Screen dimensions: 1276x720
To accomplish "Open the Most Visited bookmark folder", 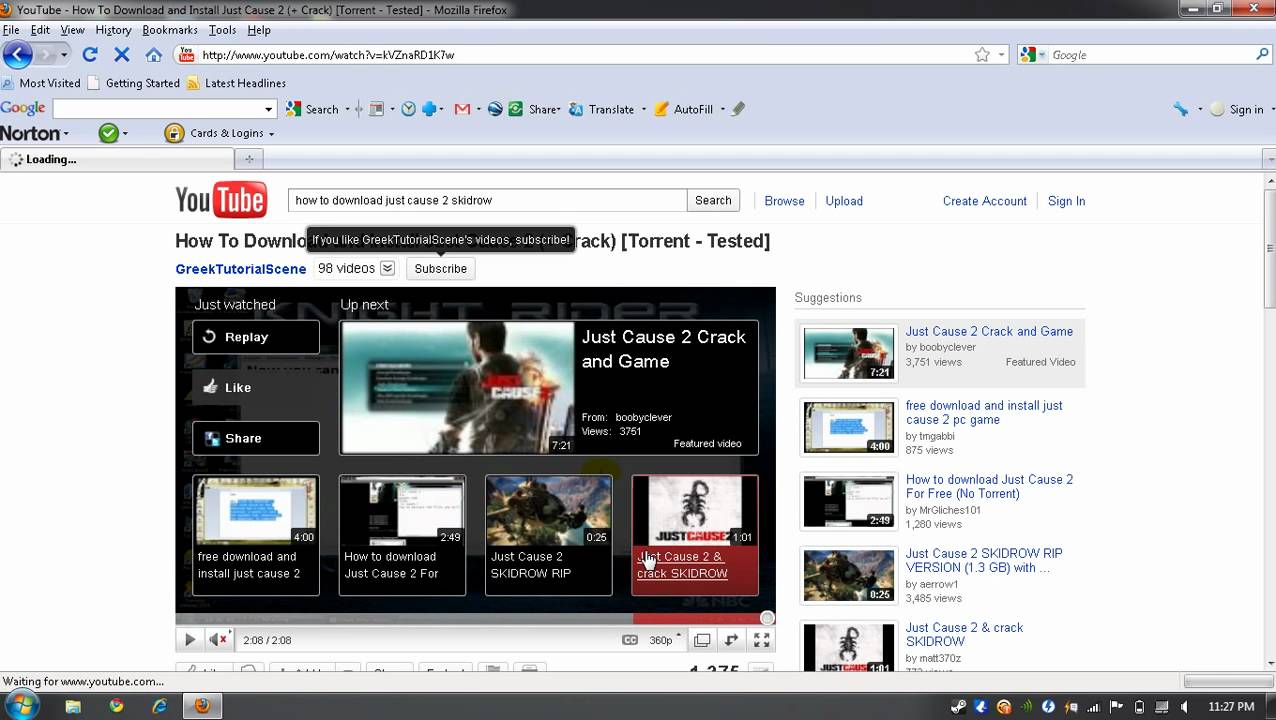I will tap(41, 83).
